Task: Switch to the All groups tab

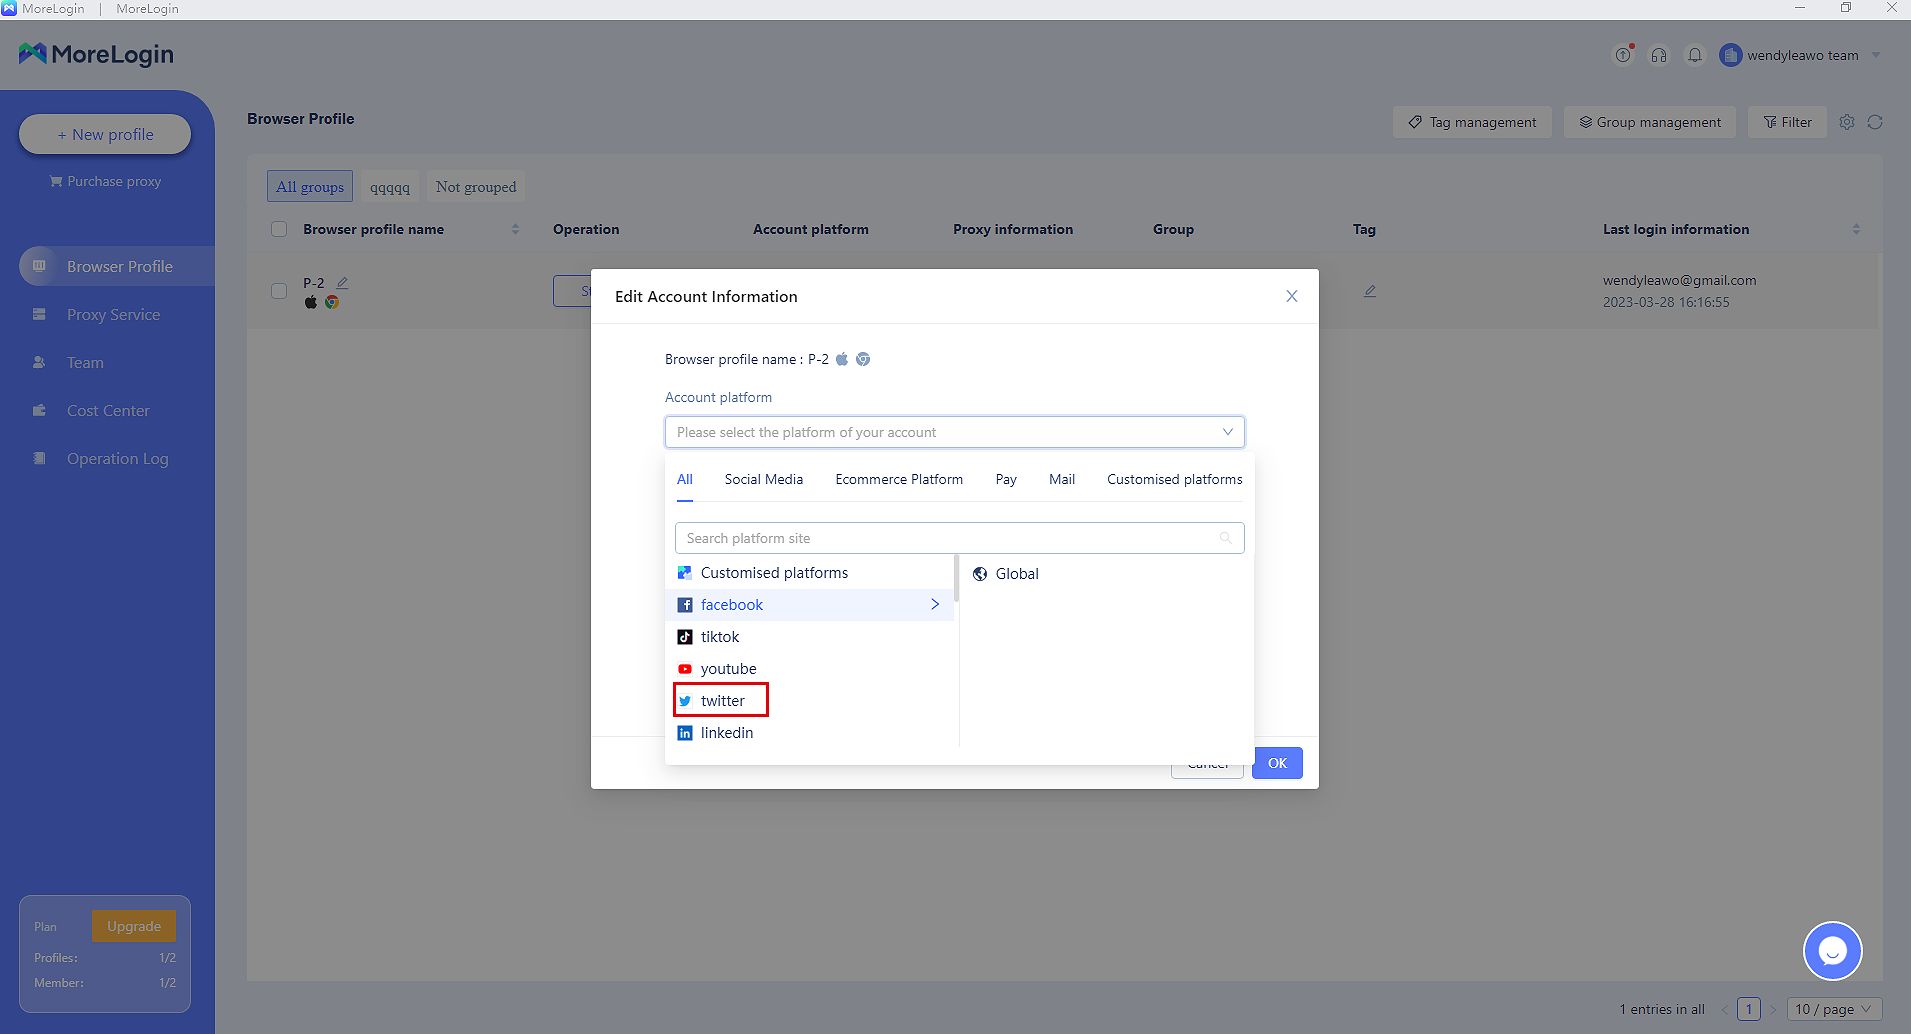Action: click(310, 186)
